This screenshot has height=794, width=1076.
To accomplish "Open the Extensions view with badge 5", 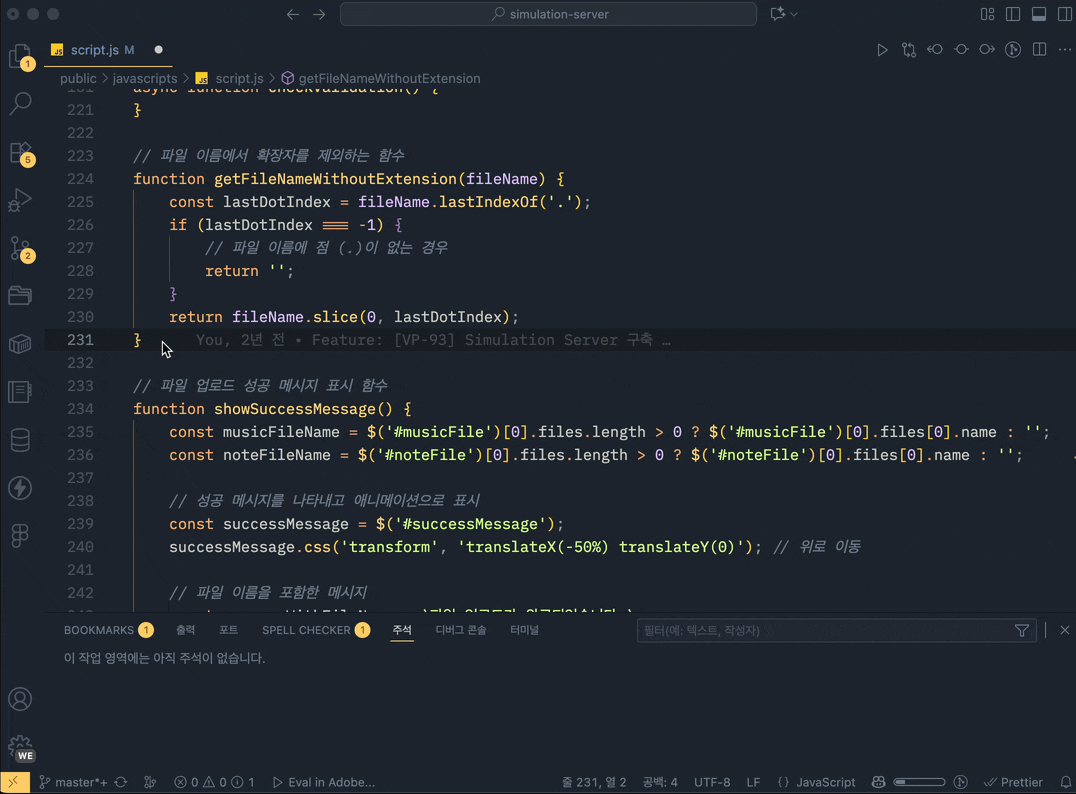I will (x=20, y=152).
